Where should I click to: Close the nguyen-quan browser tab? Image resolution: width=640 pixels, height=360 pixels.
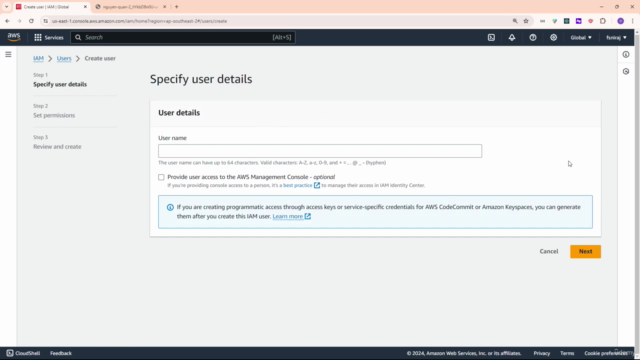[164, 7]
